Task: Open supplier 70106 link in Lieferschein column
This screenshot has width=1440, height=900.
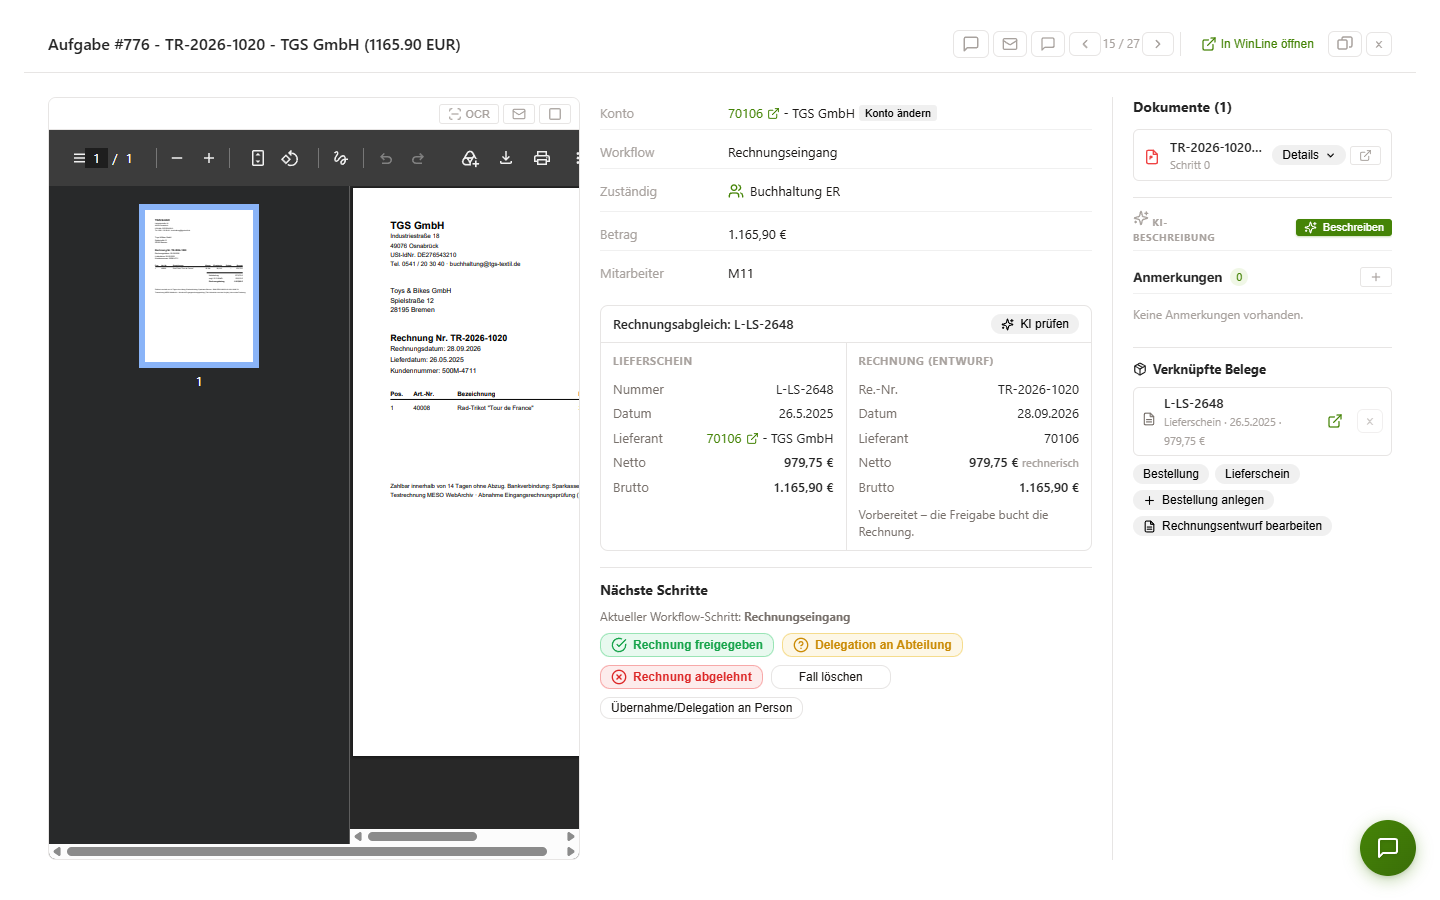Action: tap(732, 439)
